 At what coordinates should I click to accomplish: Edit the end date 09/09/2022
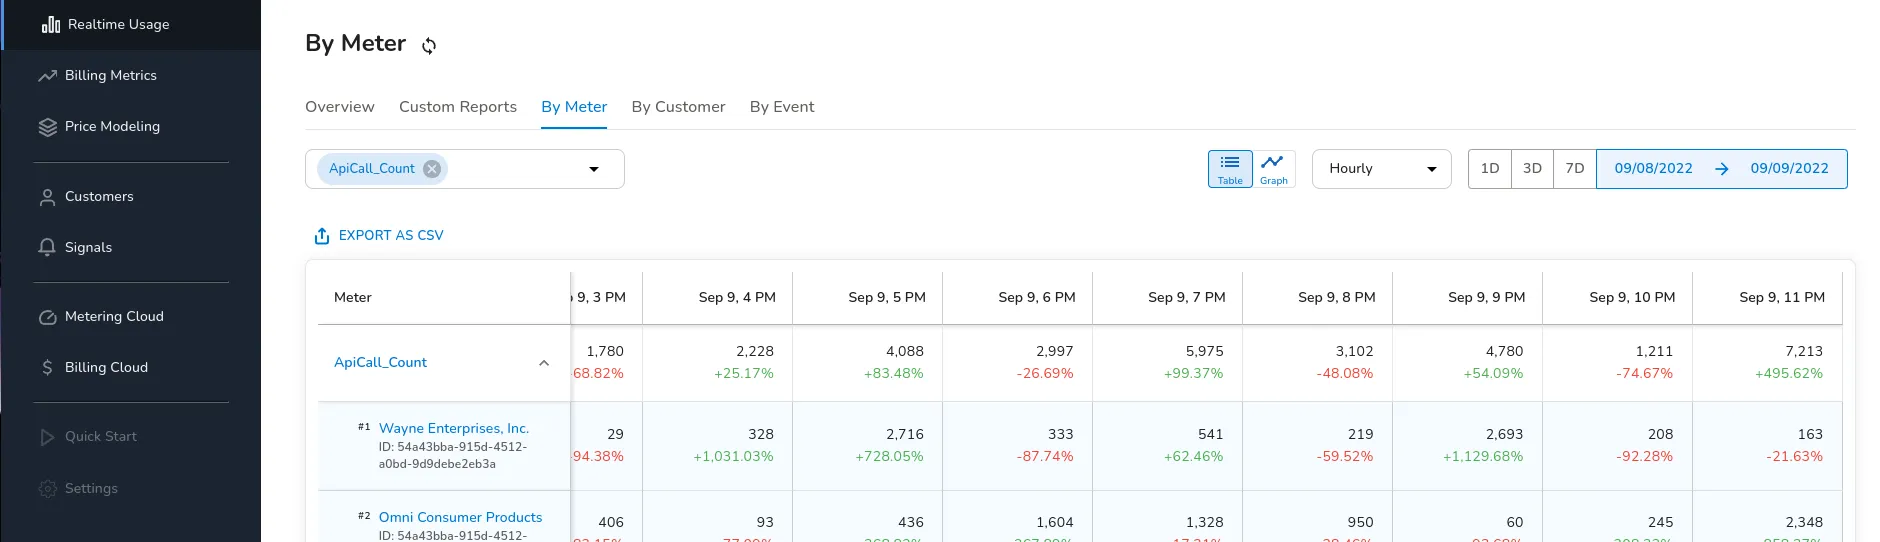pyautogui.click(x=1789, y=169)
